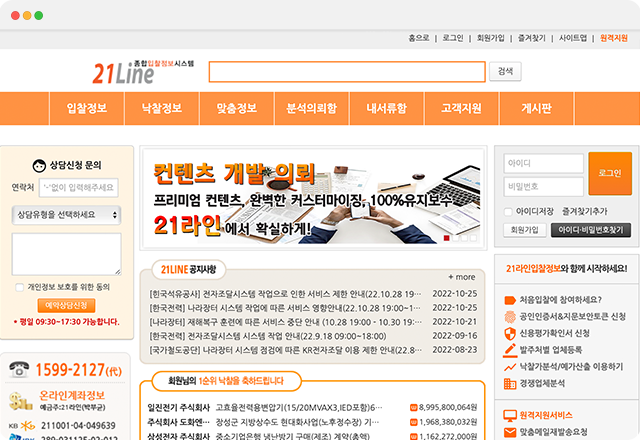
Task: Click the orange tag icon for 처음입찰에 참여하세요?
Action: click(510, 300)
